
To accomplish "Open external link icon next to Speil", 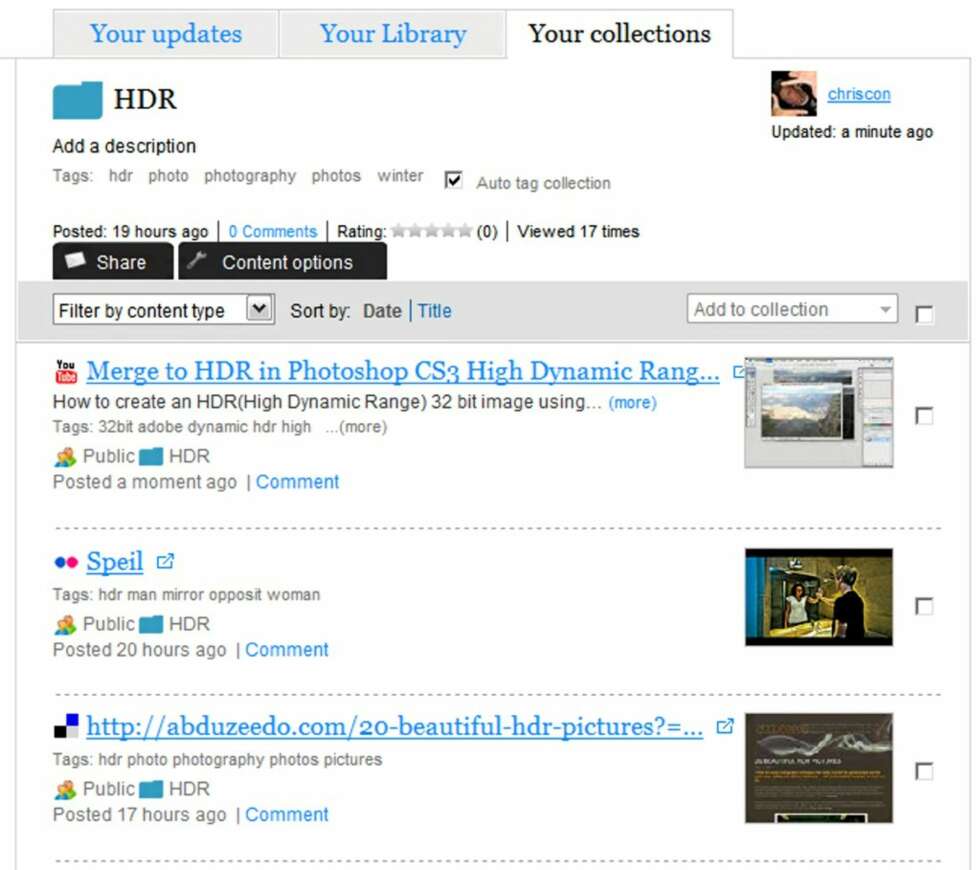I will [x=165, y=561].
